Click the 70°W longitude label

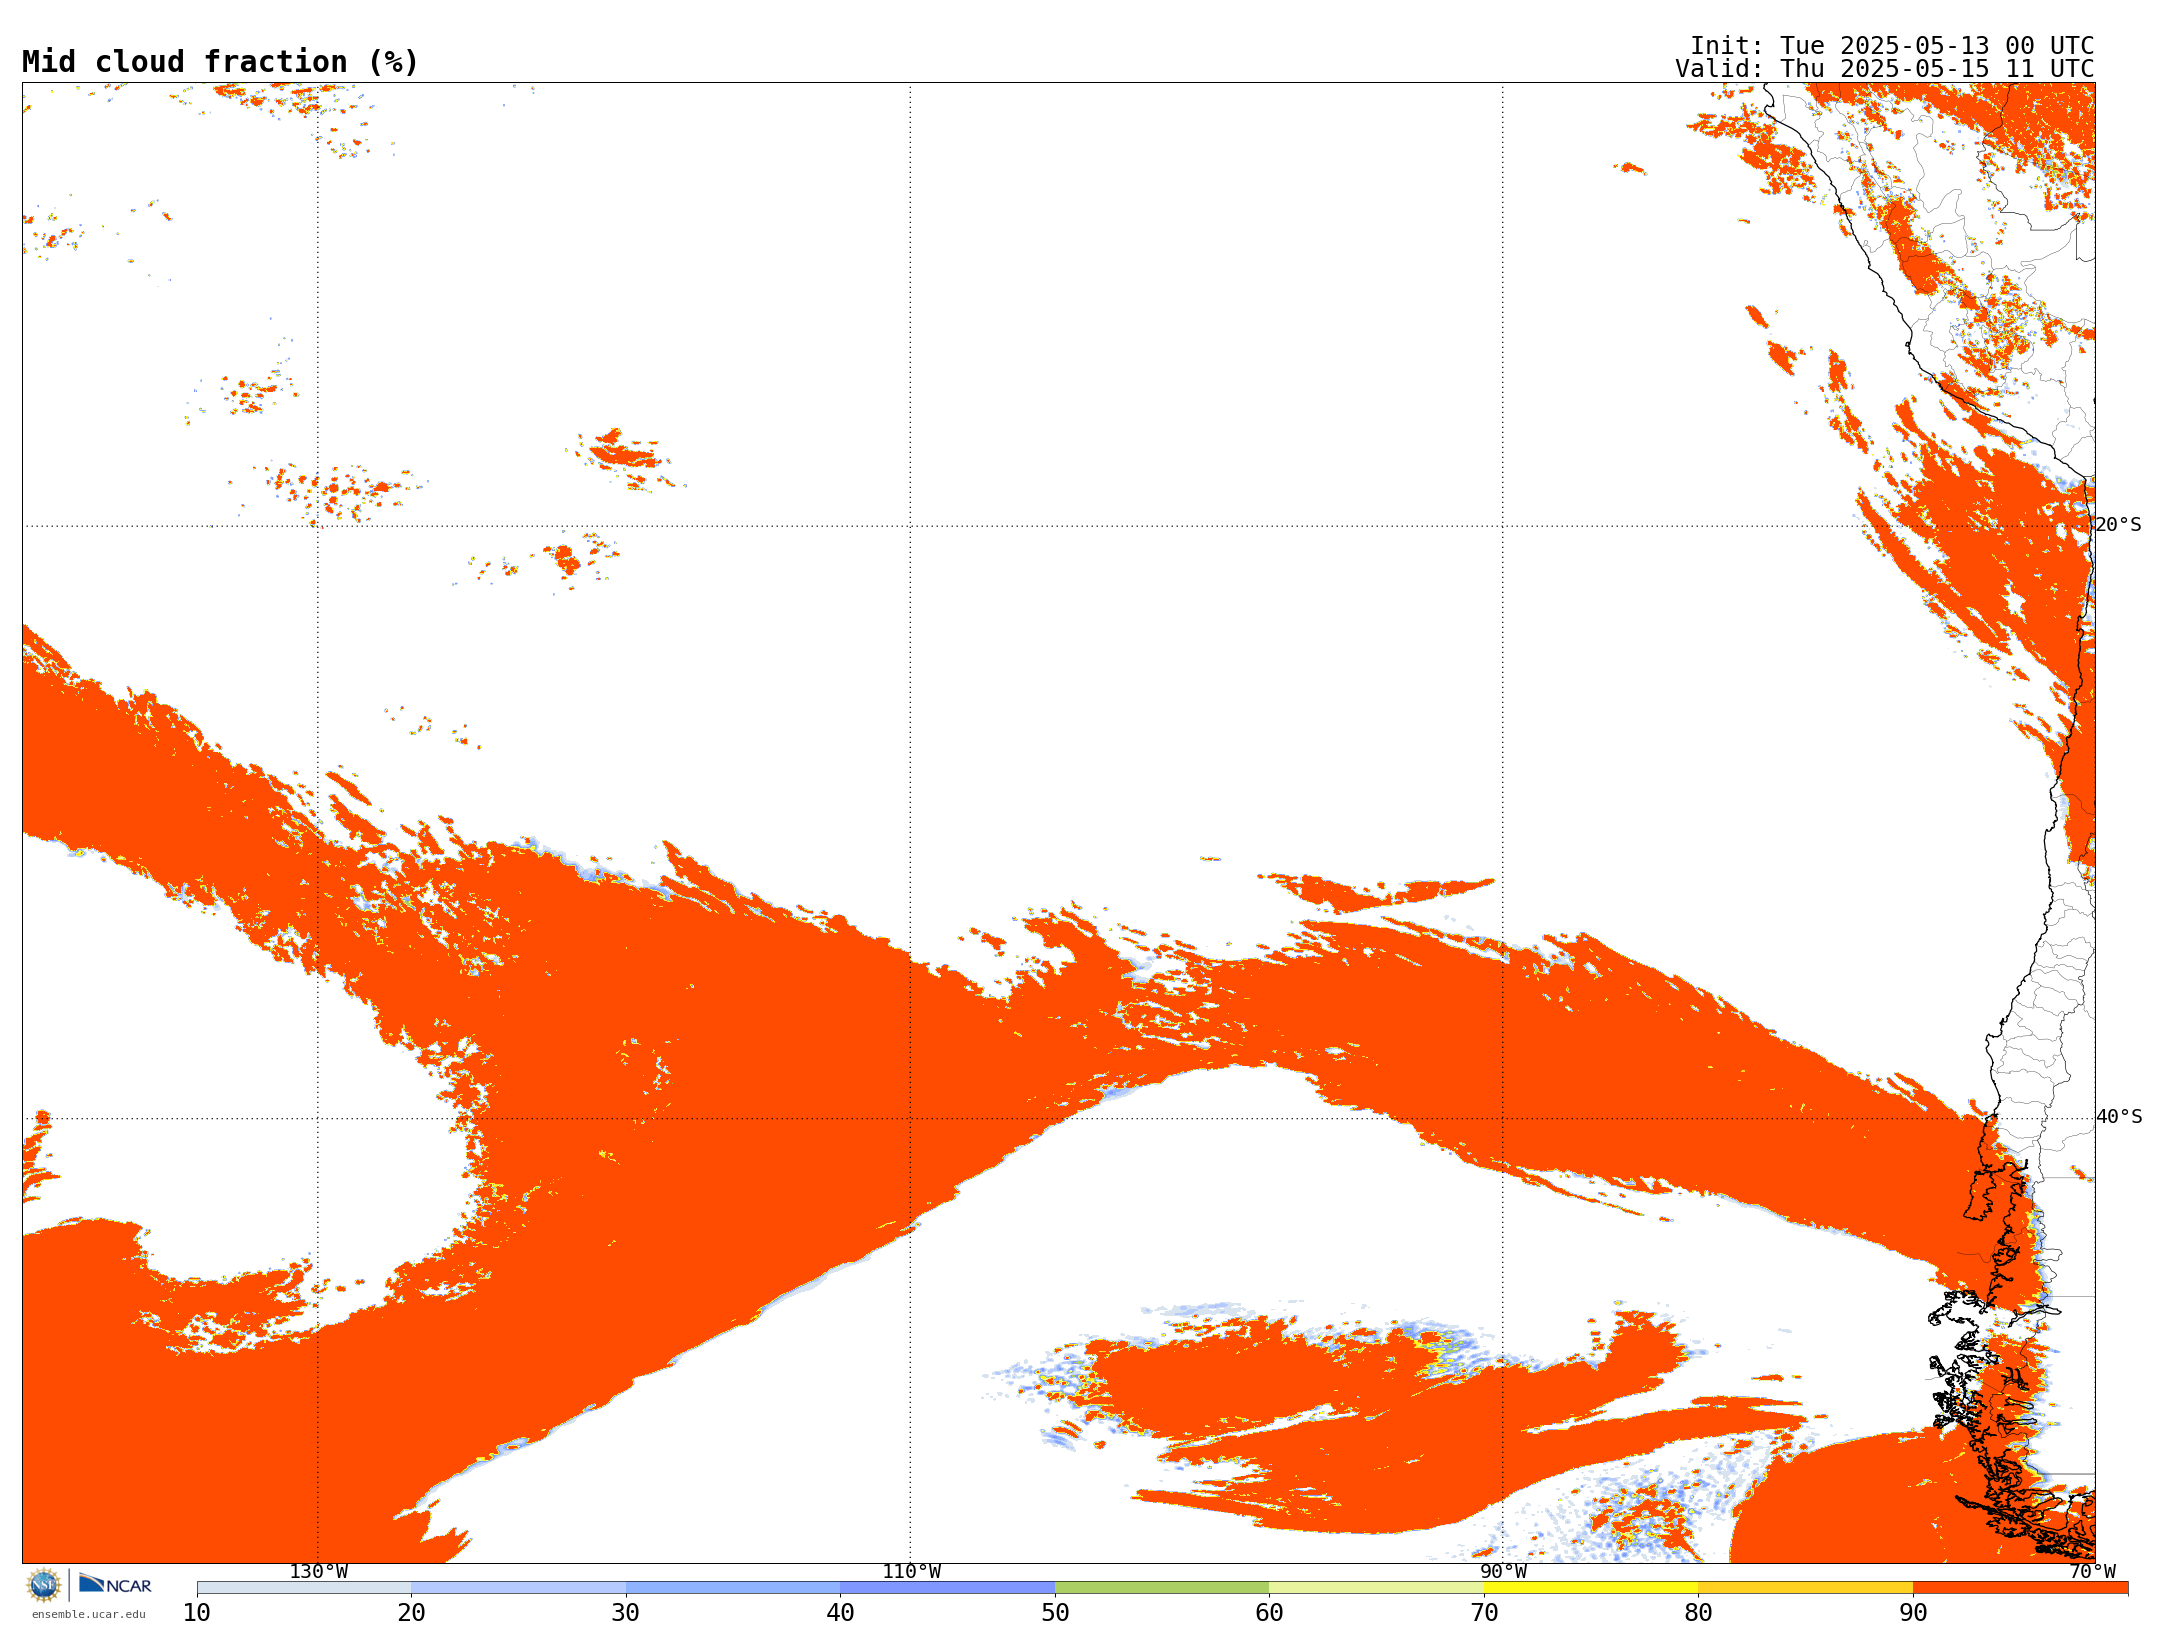[x=2092, y=1572]
